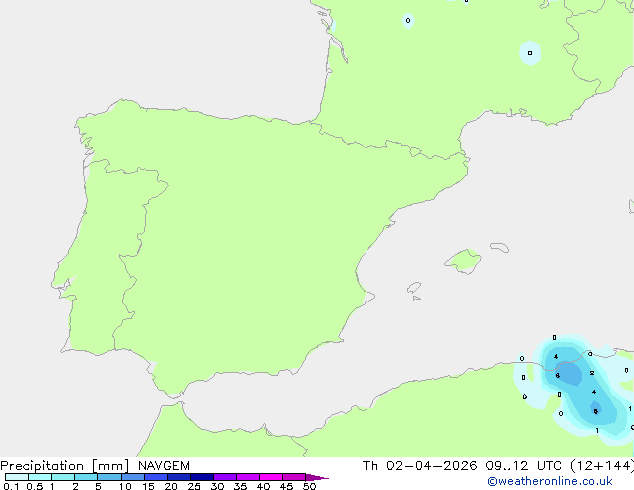Click the legend value '15'

tap(148, 486)
